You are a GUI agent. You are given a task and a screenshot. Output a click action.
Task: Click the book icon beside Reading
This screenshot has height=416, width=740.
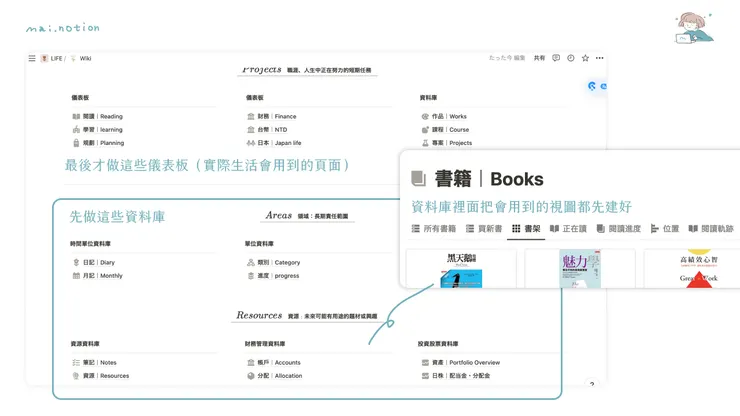tap(76, 116)
